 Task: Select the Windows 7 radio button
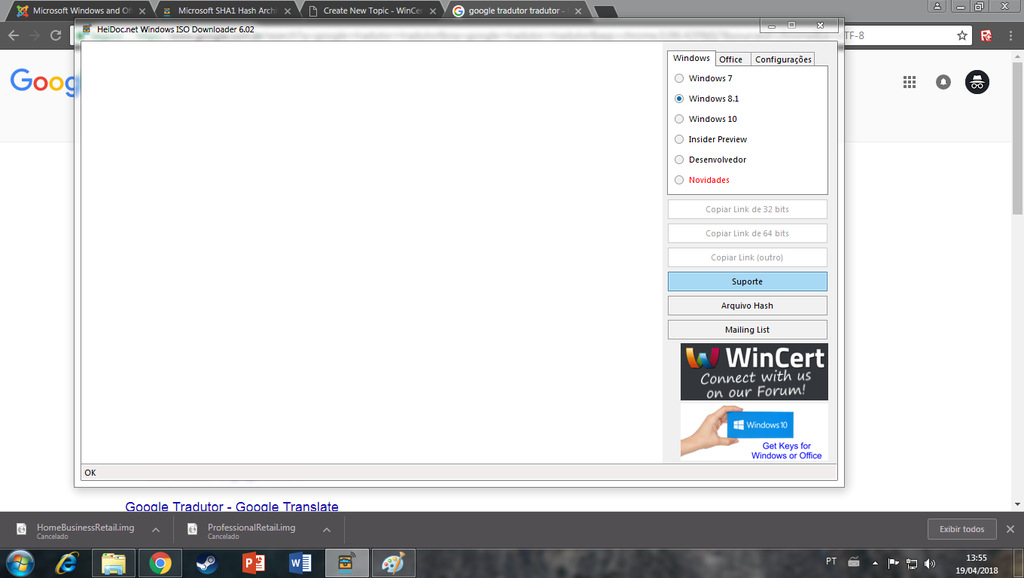(680, 78)
